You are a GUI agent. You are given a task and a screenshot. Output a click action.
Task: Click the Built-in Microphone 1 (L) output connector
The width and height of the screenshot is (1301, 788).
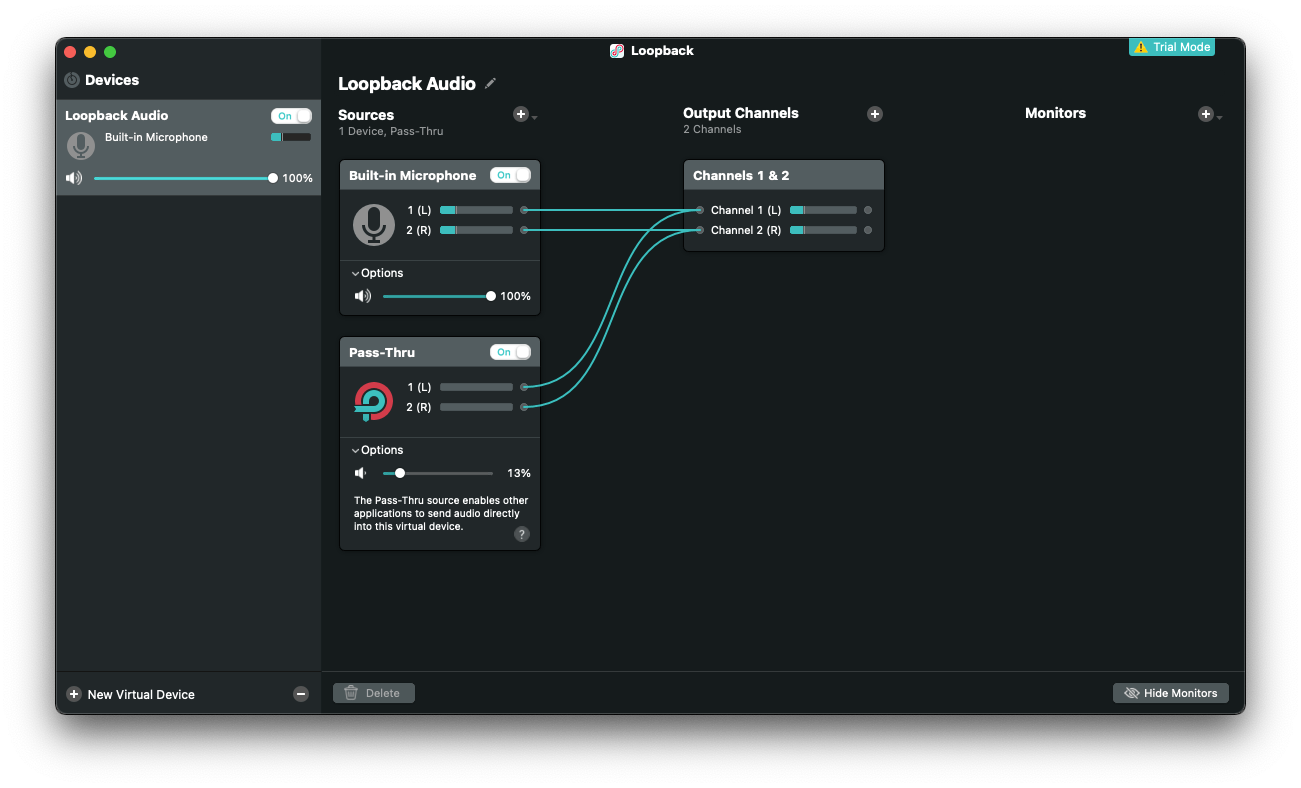tap(524, 210)
